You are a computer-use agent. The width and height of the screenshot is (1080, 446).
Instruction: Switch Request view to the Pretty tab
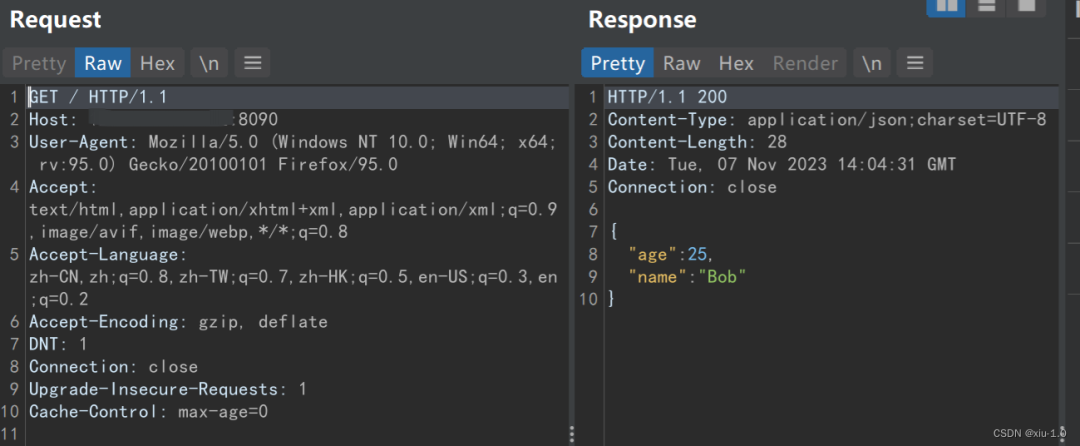coord(39,63)
